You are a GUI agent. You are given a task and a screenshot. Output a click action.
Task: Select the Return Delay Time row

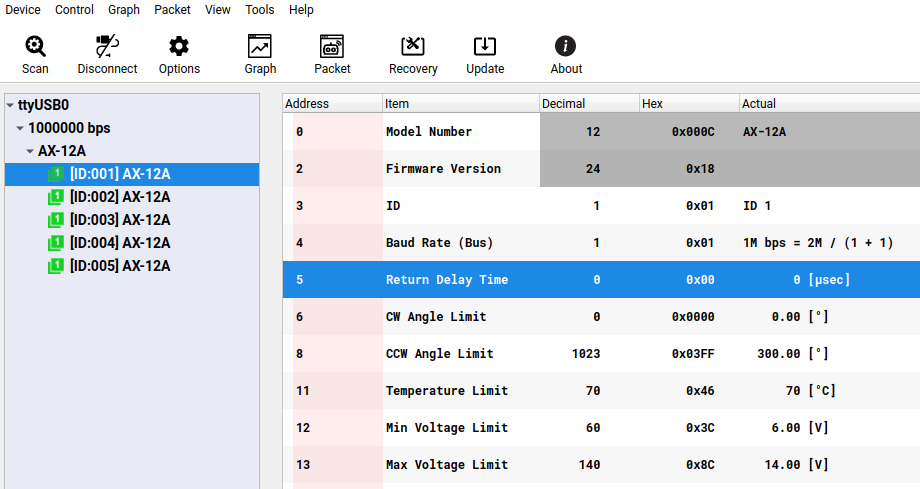601,279
